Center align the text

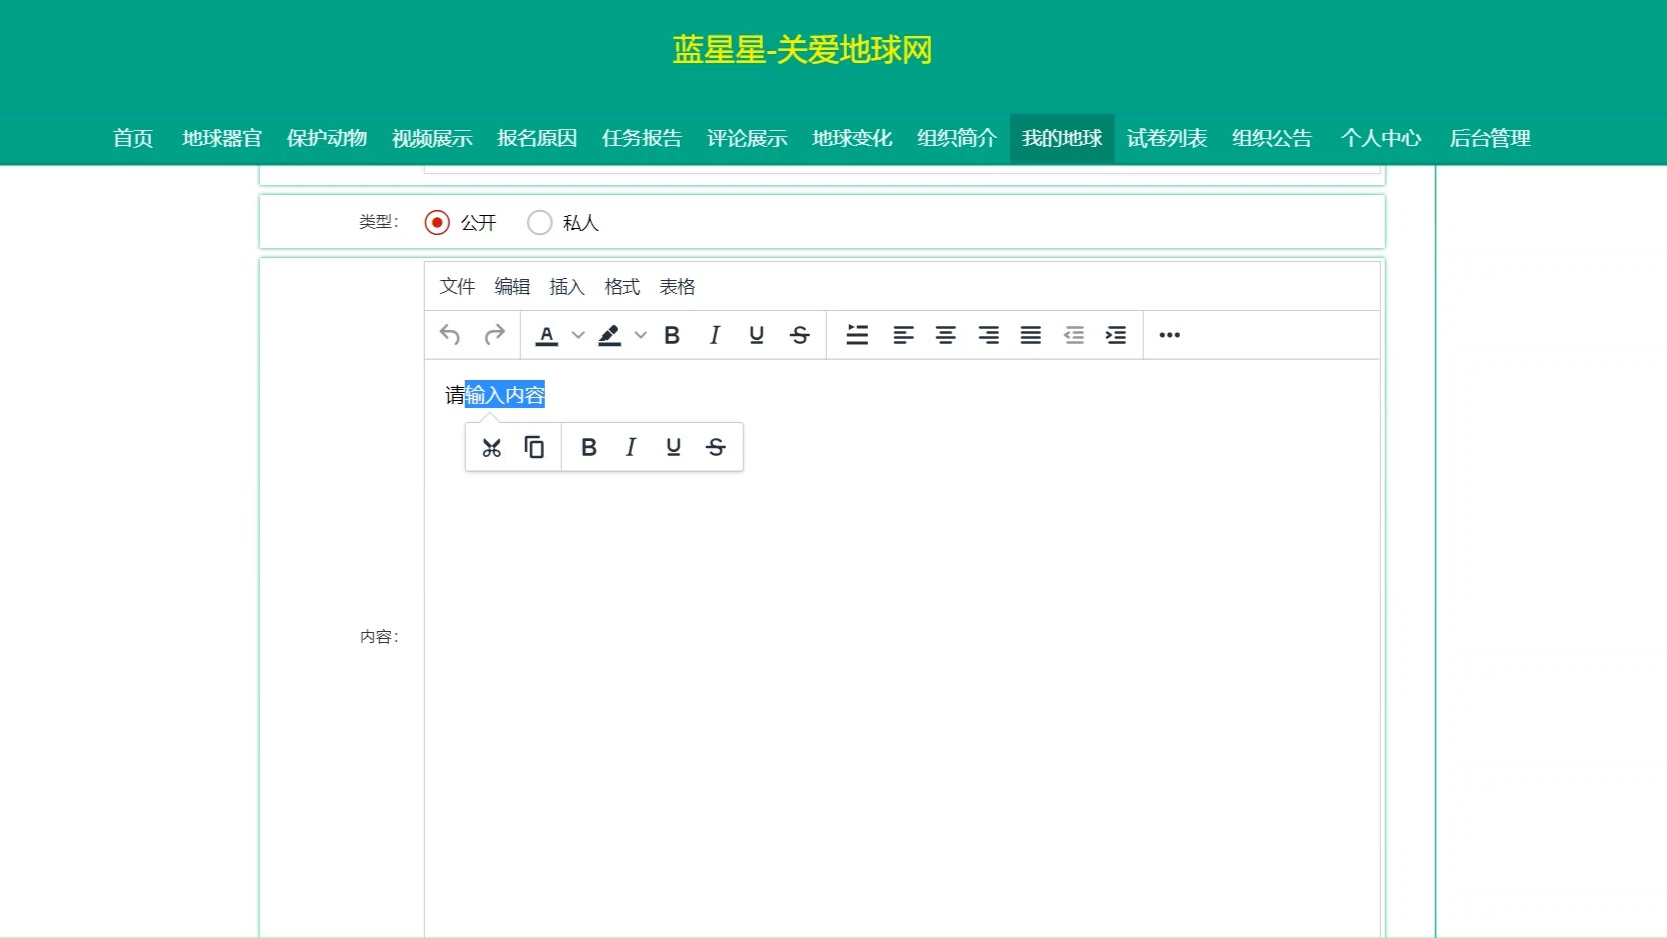[x=945, y=335]
